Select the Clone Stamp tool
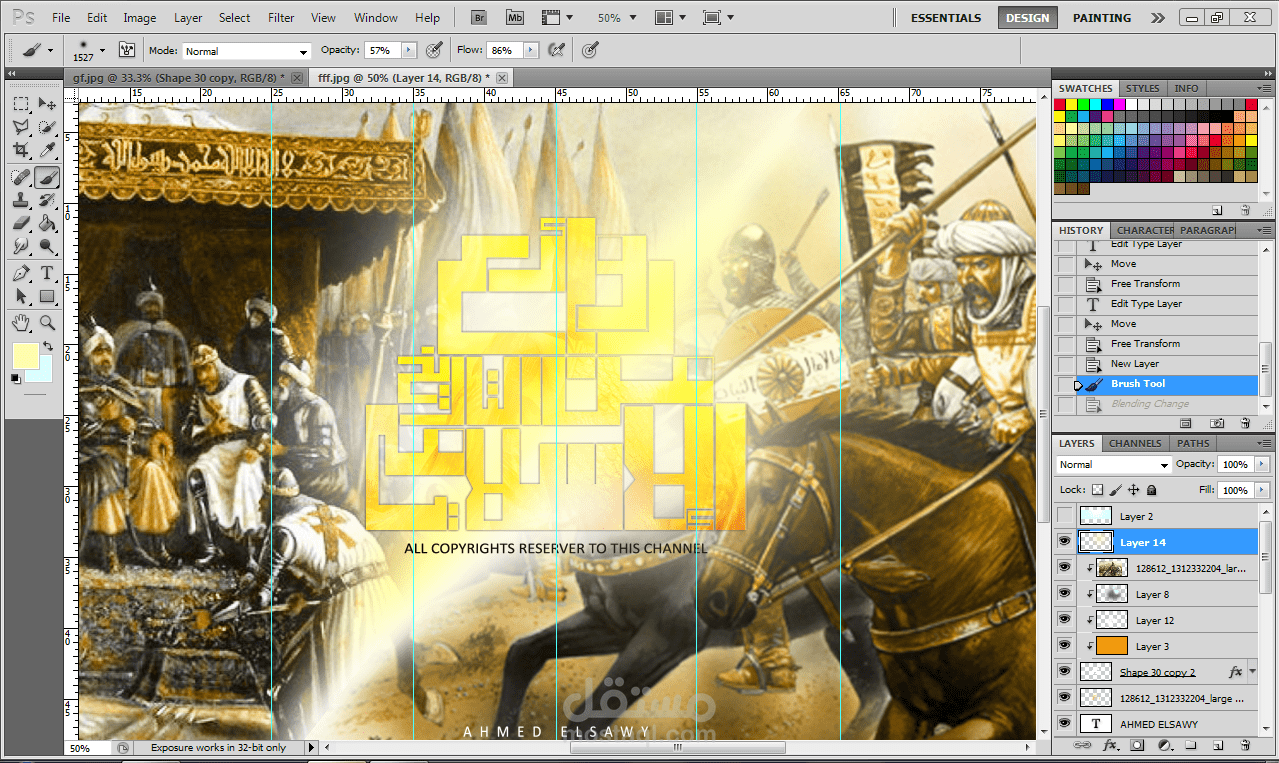The image size is (1279, 763). coord(21,200)
